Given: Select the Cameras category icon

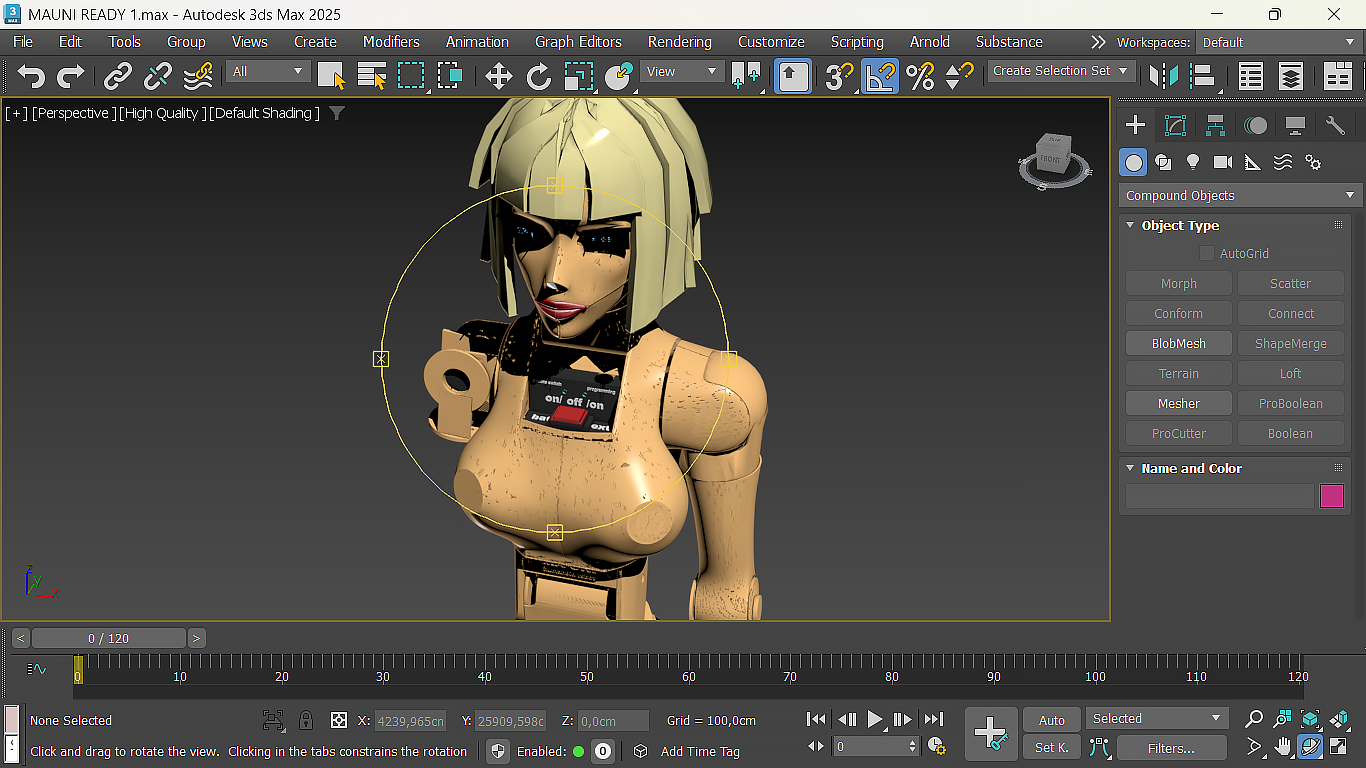Looking at the screenshot, I should [1223, 162].
